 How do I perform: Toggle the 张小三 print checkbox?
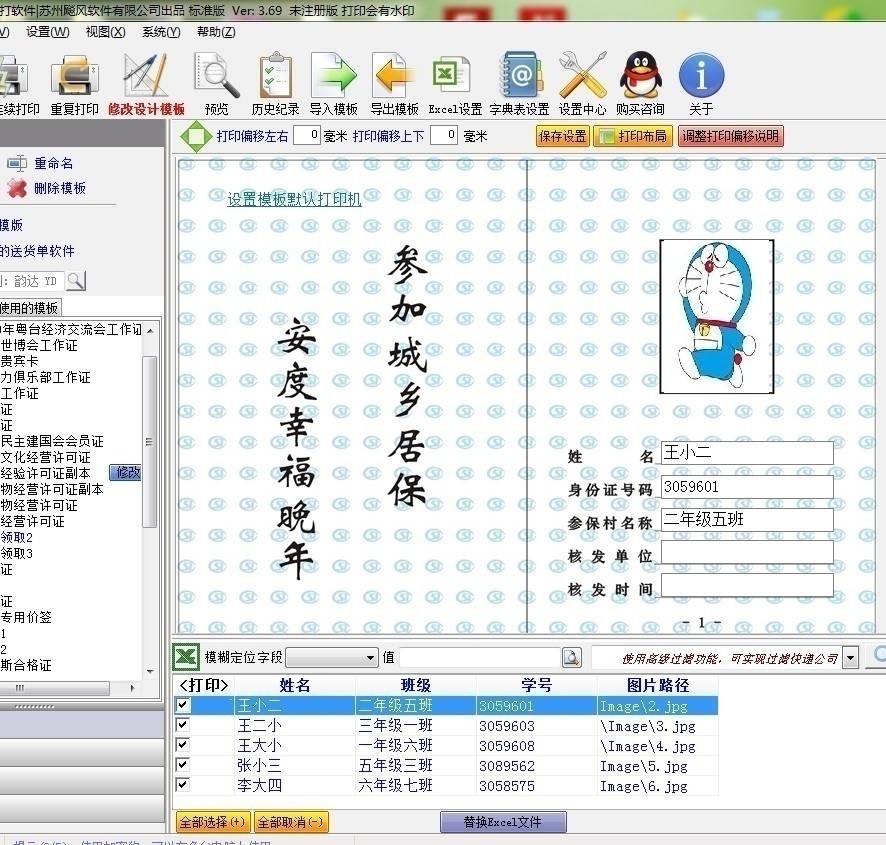tap(183, 766)
